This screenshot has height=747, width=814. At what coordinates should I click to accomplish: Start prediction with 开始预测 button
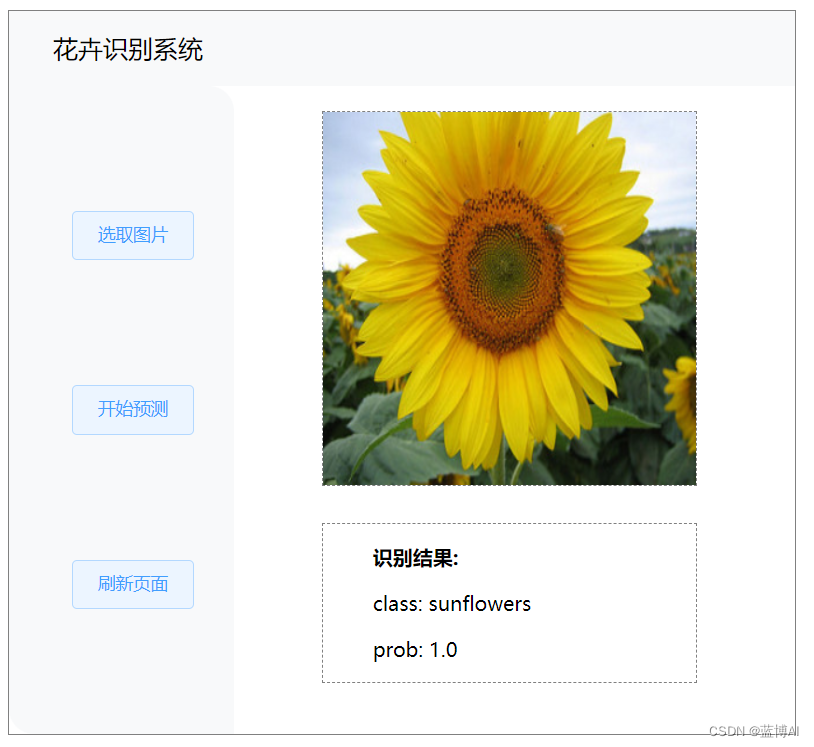coord(133,410)
